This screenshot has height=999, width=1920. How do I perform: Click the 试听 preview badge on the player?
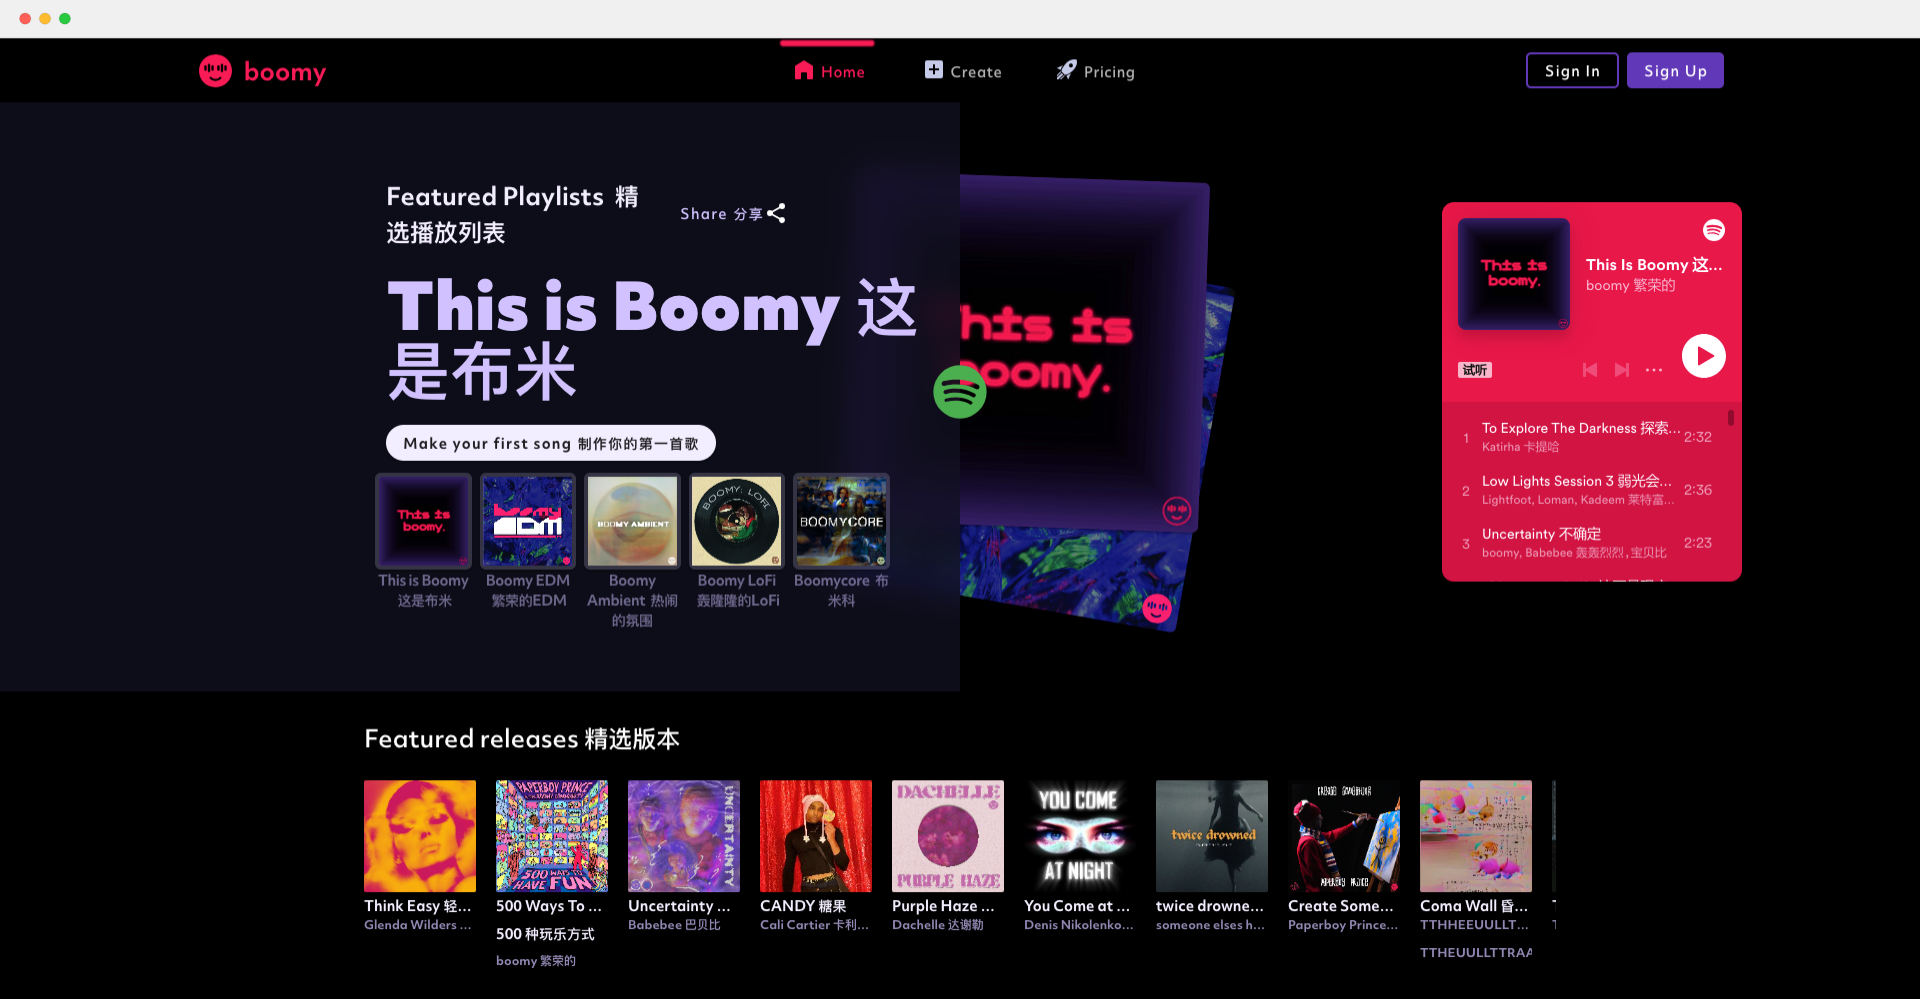click(x=1474, y=369)
